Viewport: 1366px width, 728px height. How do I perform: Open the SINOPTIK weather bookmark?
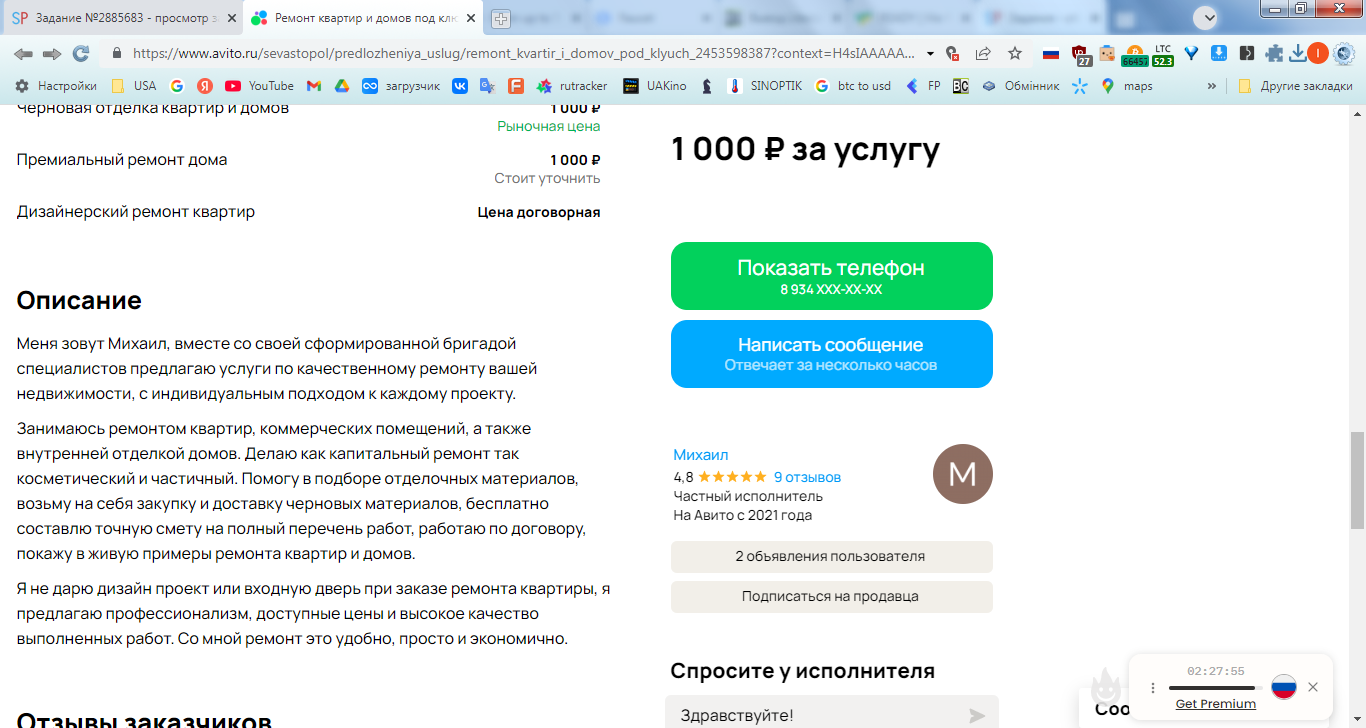(x=764, y=86)
